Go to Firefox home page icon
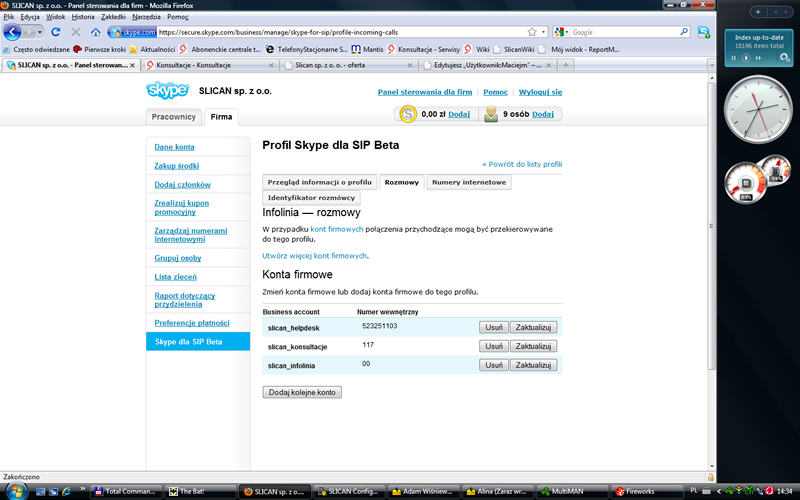 [x=95, y=32]
